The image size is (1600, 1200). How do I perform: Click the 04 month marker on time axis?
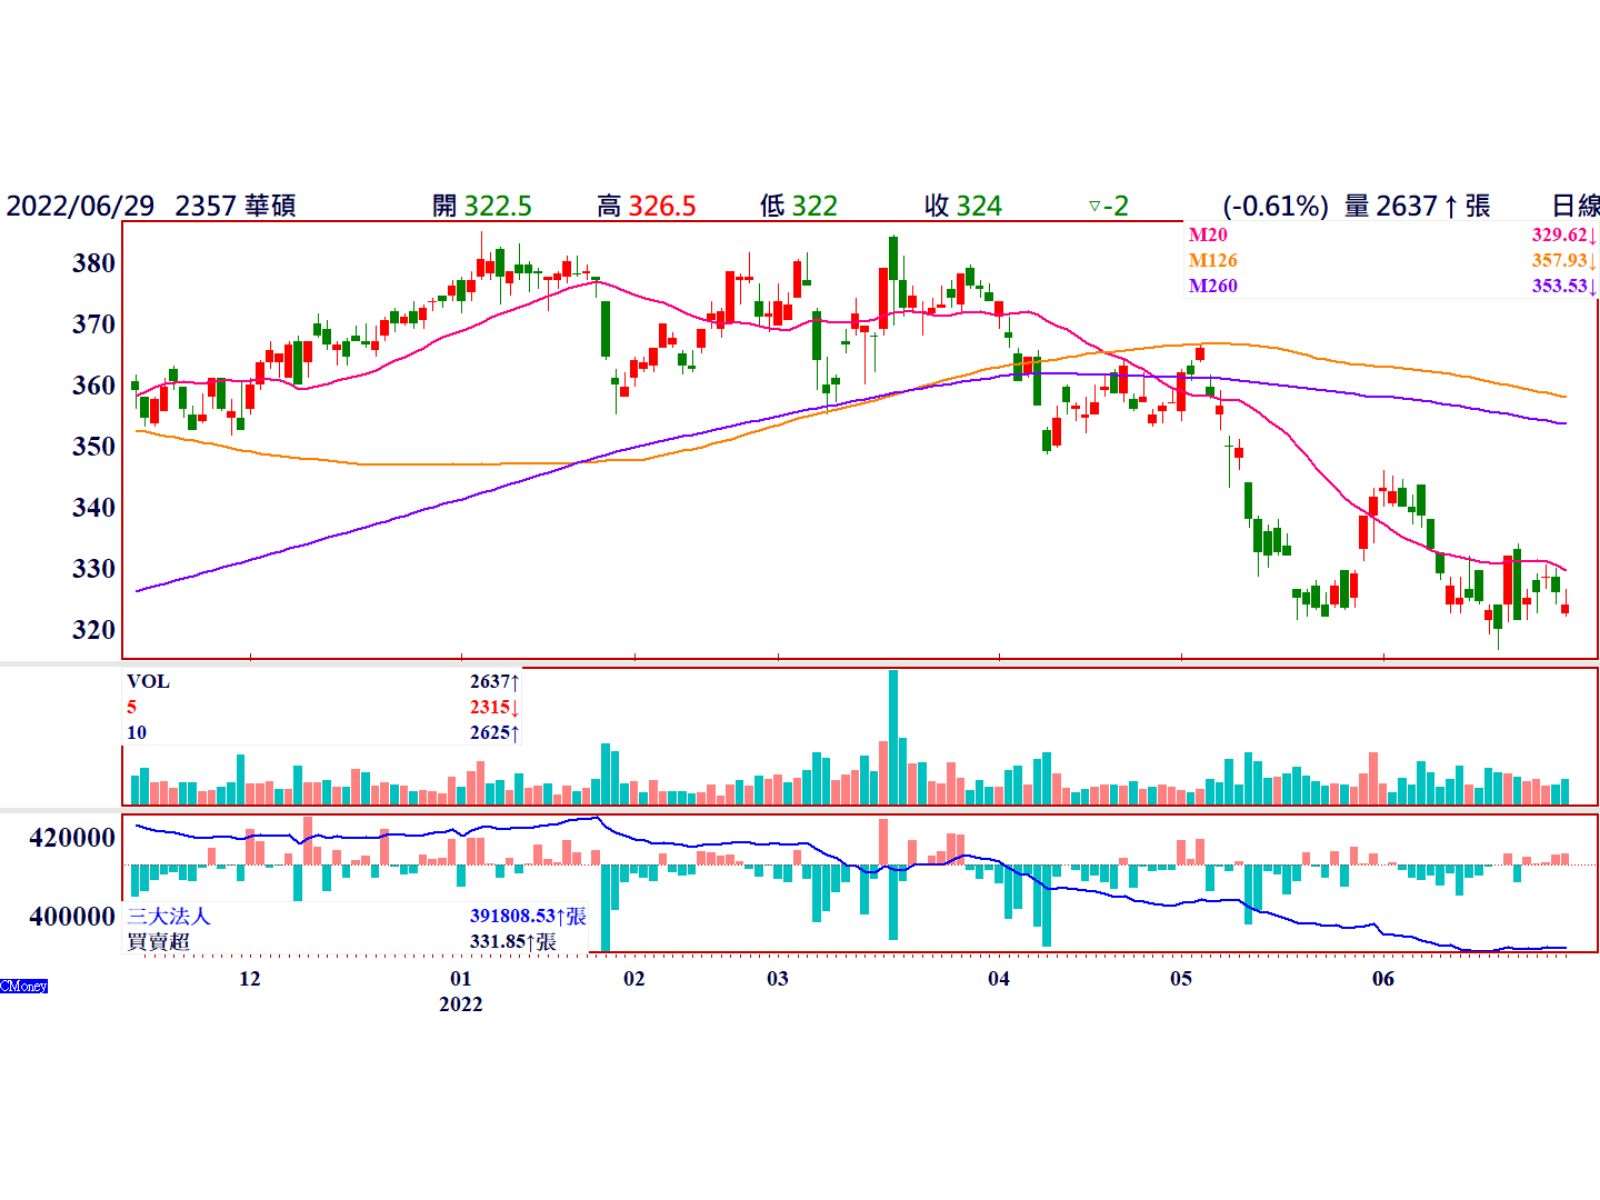(x=999, y=979)
